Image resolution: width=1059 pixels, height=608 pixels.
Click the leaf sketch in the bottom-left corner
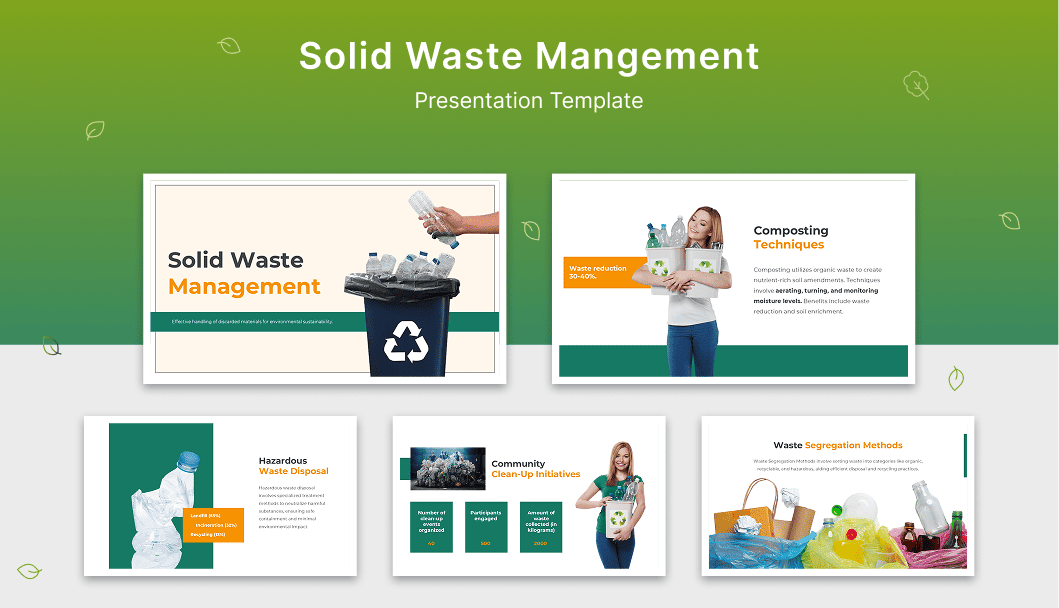[x=29, y=572]
